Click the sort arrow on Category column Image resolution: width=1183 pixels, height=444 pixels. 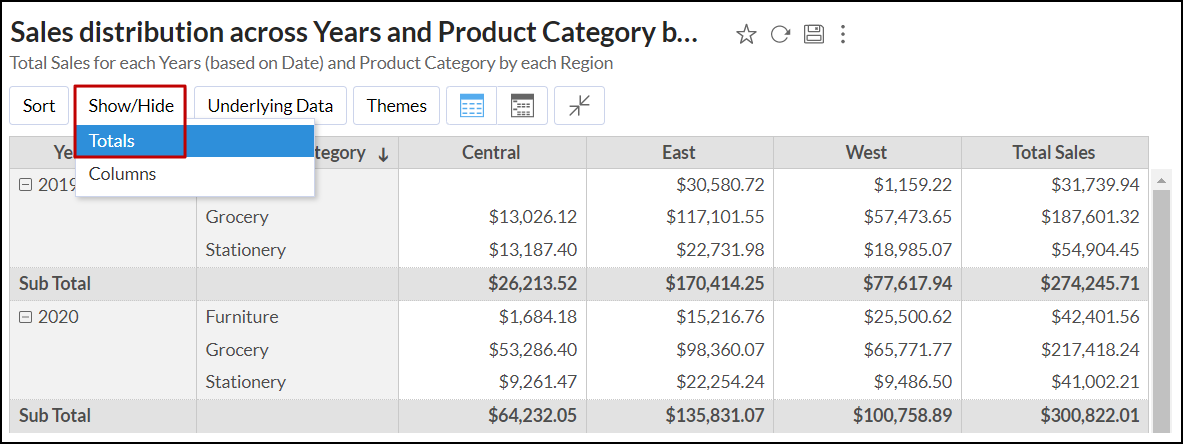point(383,154)
